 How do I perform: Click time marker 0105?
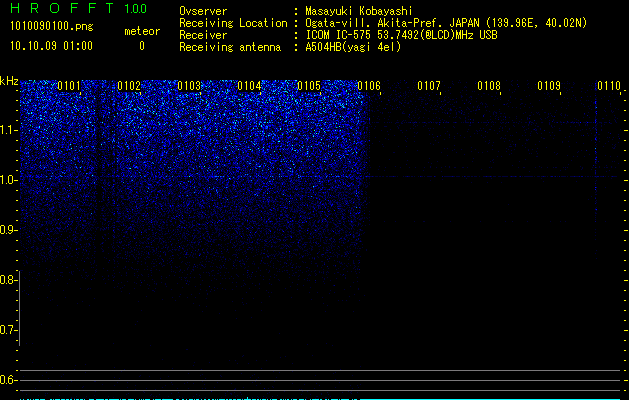point(309,86)
